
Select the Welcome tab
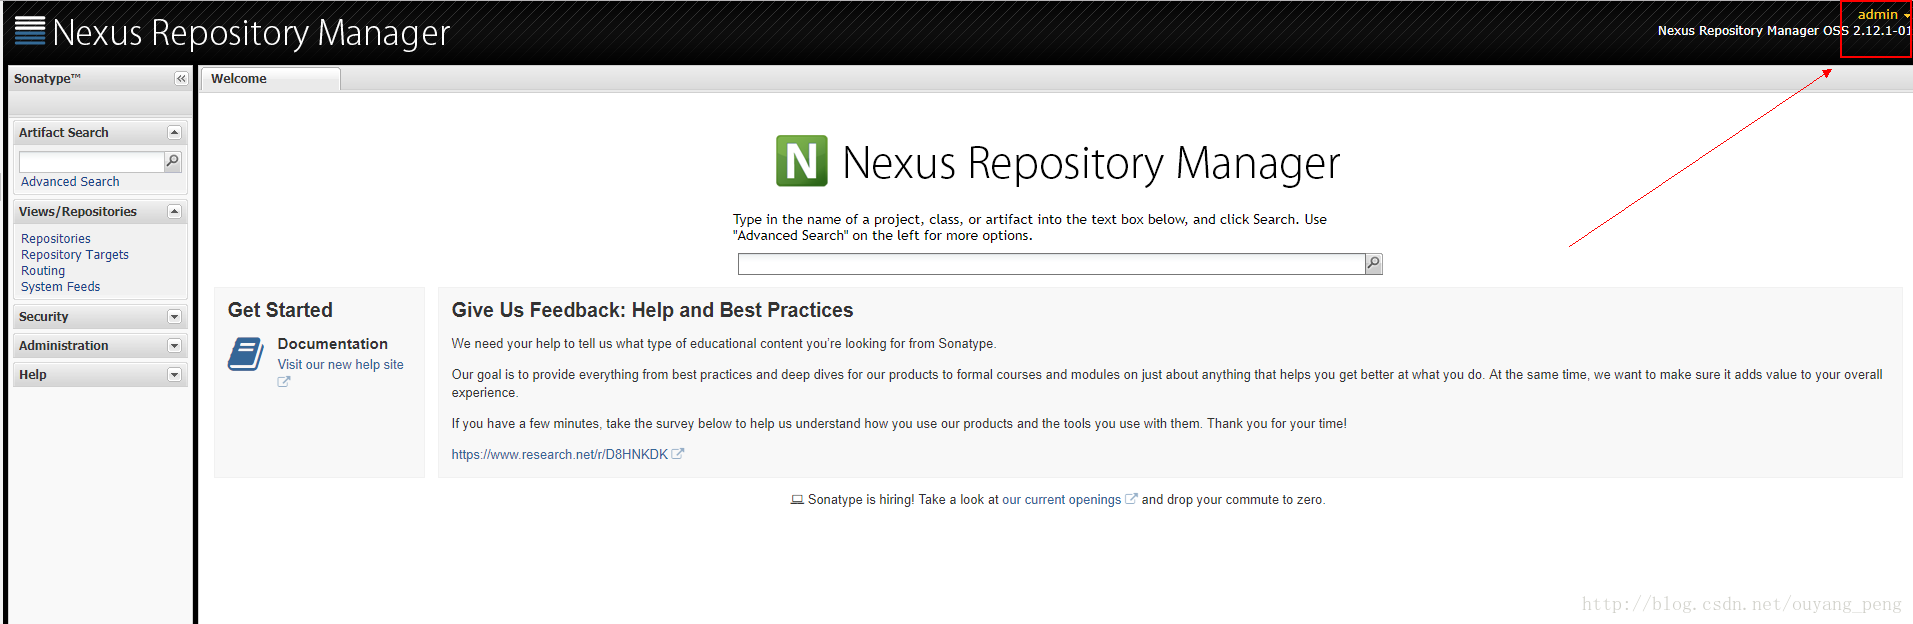[x=270, y=79]
